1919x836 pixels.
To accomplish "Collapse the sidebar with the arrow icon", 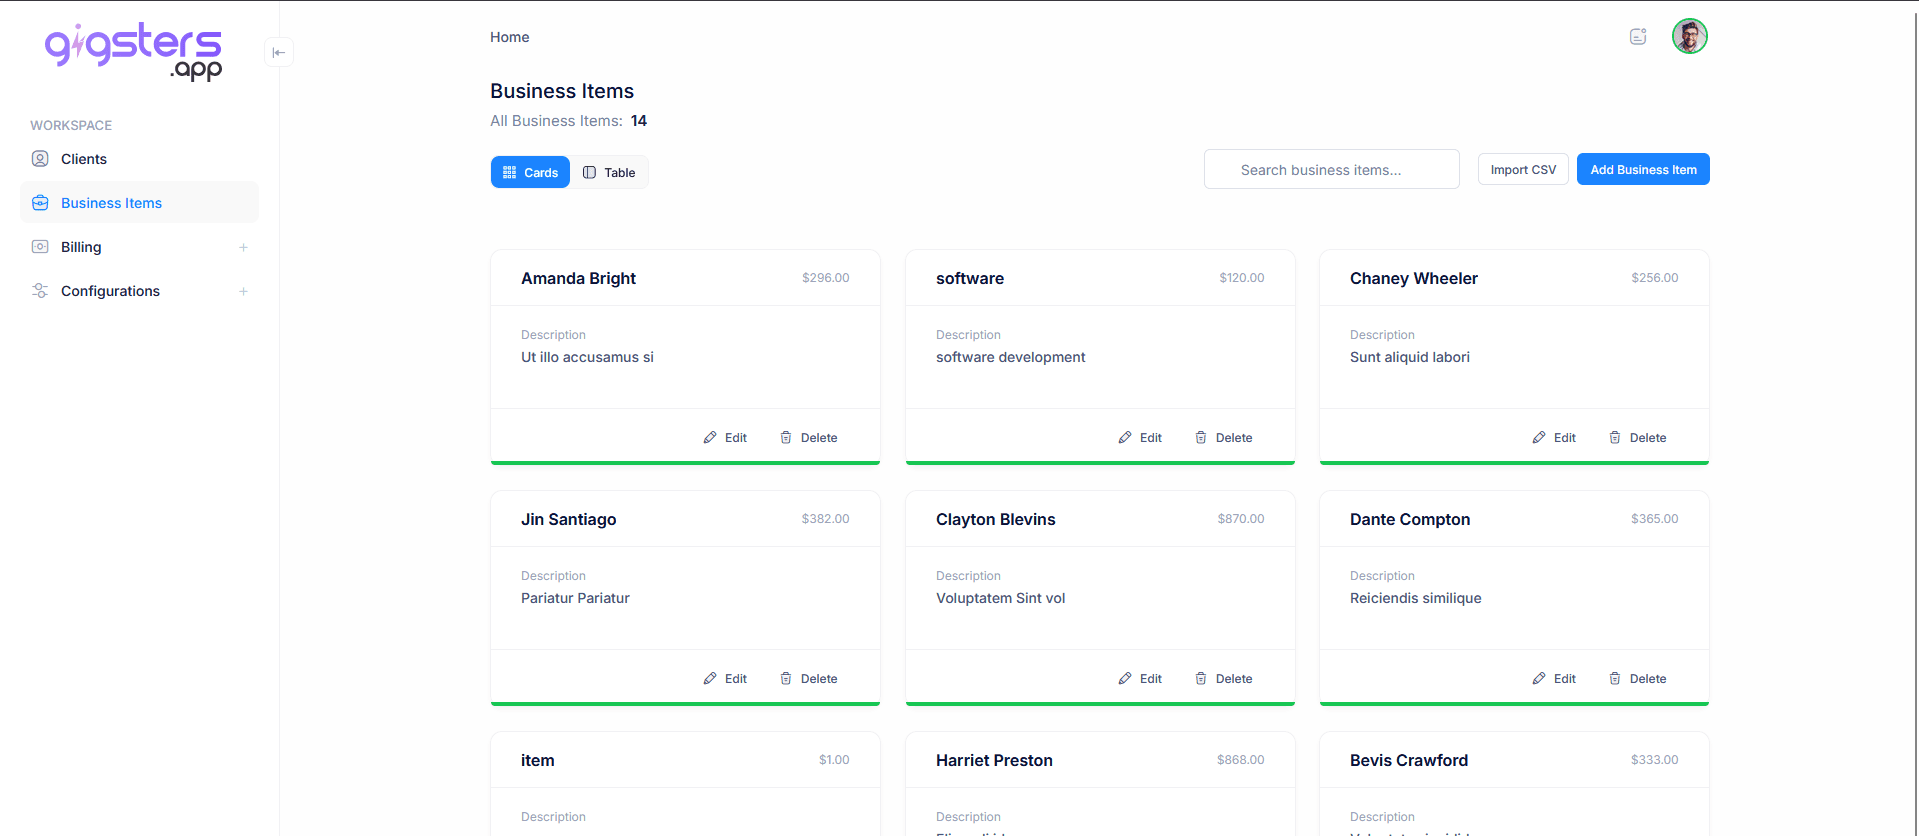I will click(279, 52).
